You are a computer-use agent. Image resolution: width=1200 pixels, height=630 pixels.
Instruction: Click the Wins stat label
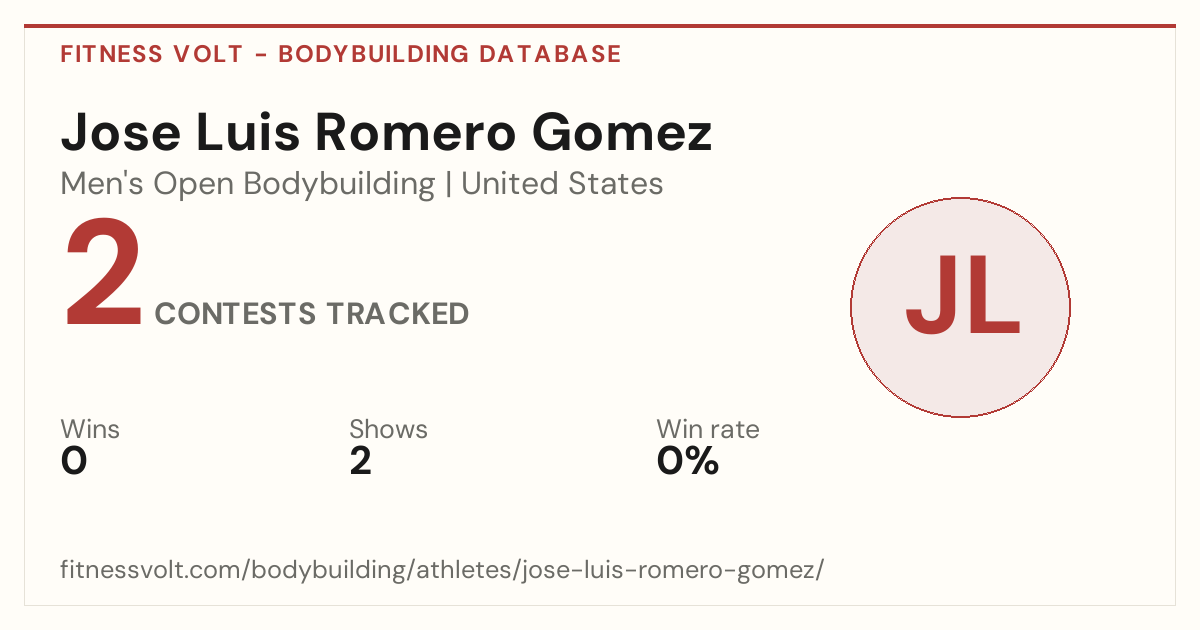pyautogui.click(x=90, y=429)
